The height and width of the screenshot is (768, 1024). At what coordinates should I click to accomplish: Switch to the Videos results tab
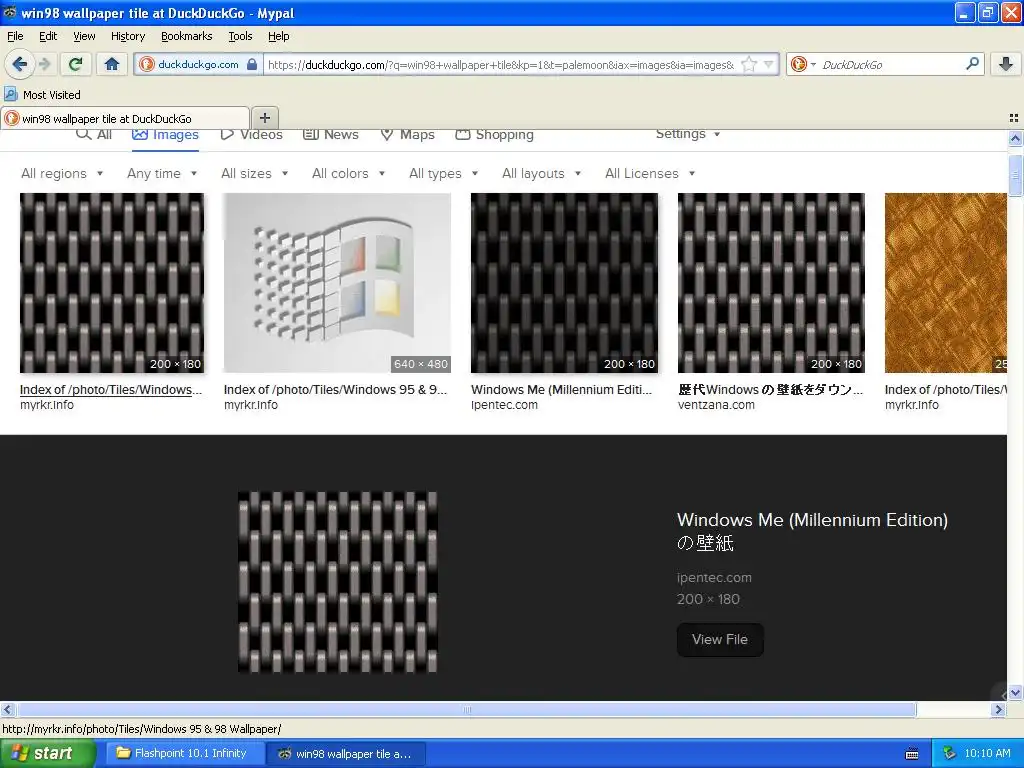tap(251, 135)
